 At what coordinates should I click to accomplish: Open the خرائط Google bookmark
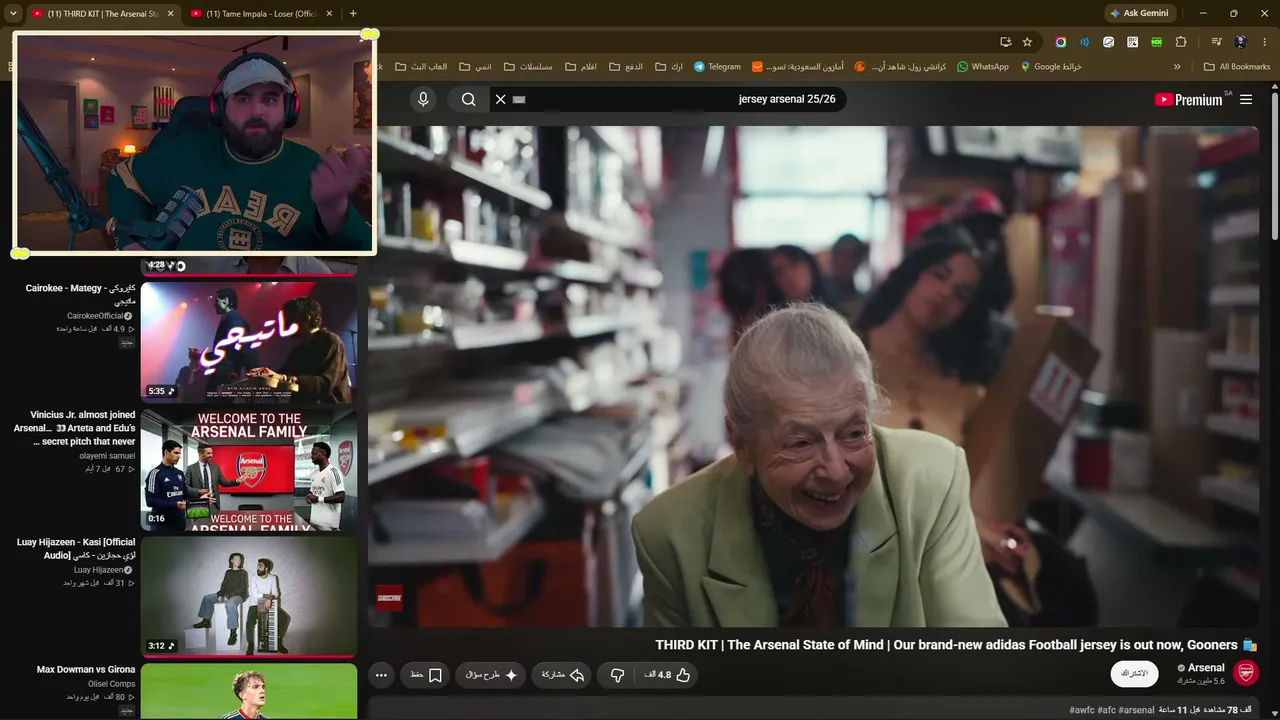pyautogui.click(x=1051, y=67)
